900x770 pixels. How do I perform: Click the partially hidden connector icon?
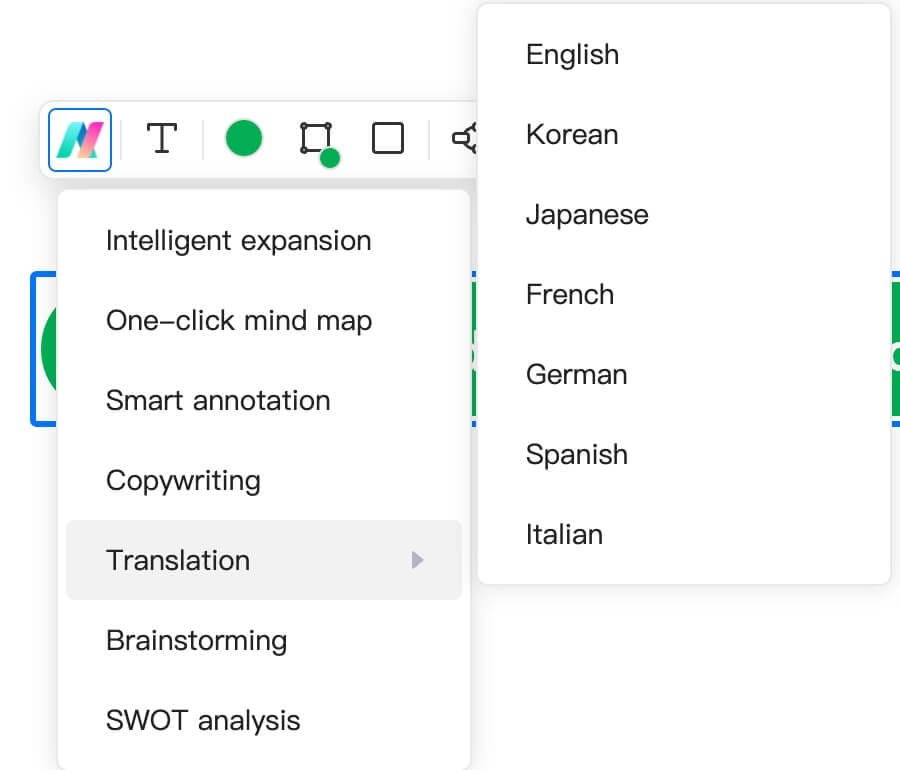coord(465,139)
